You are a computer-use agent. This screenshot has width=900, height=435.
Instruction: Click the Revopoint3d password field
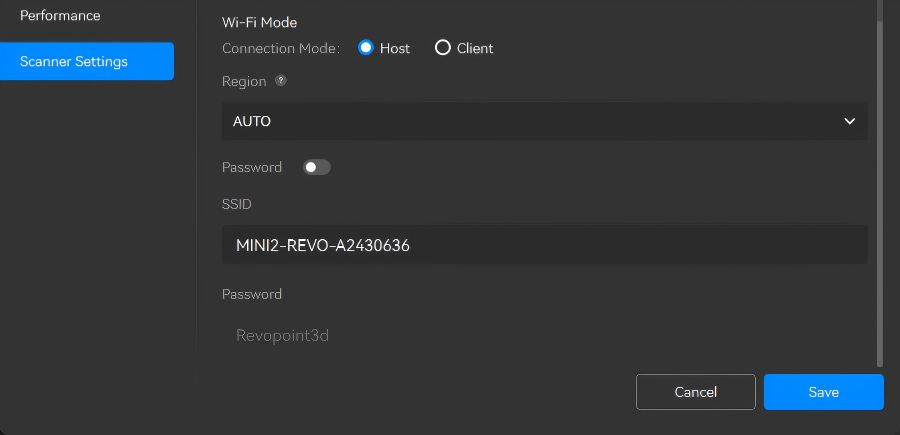(543, 336)
